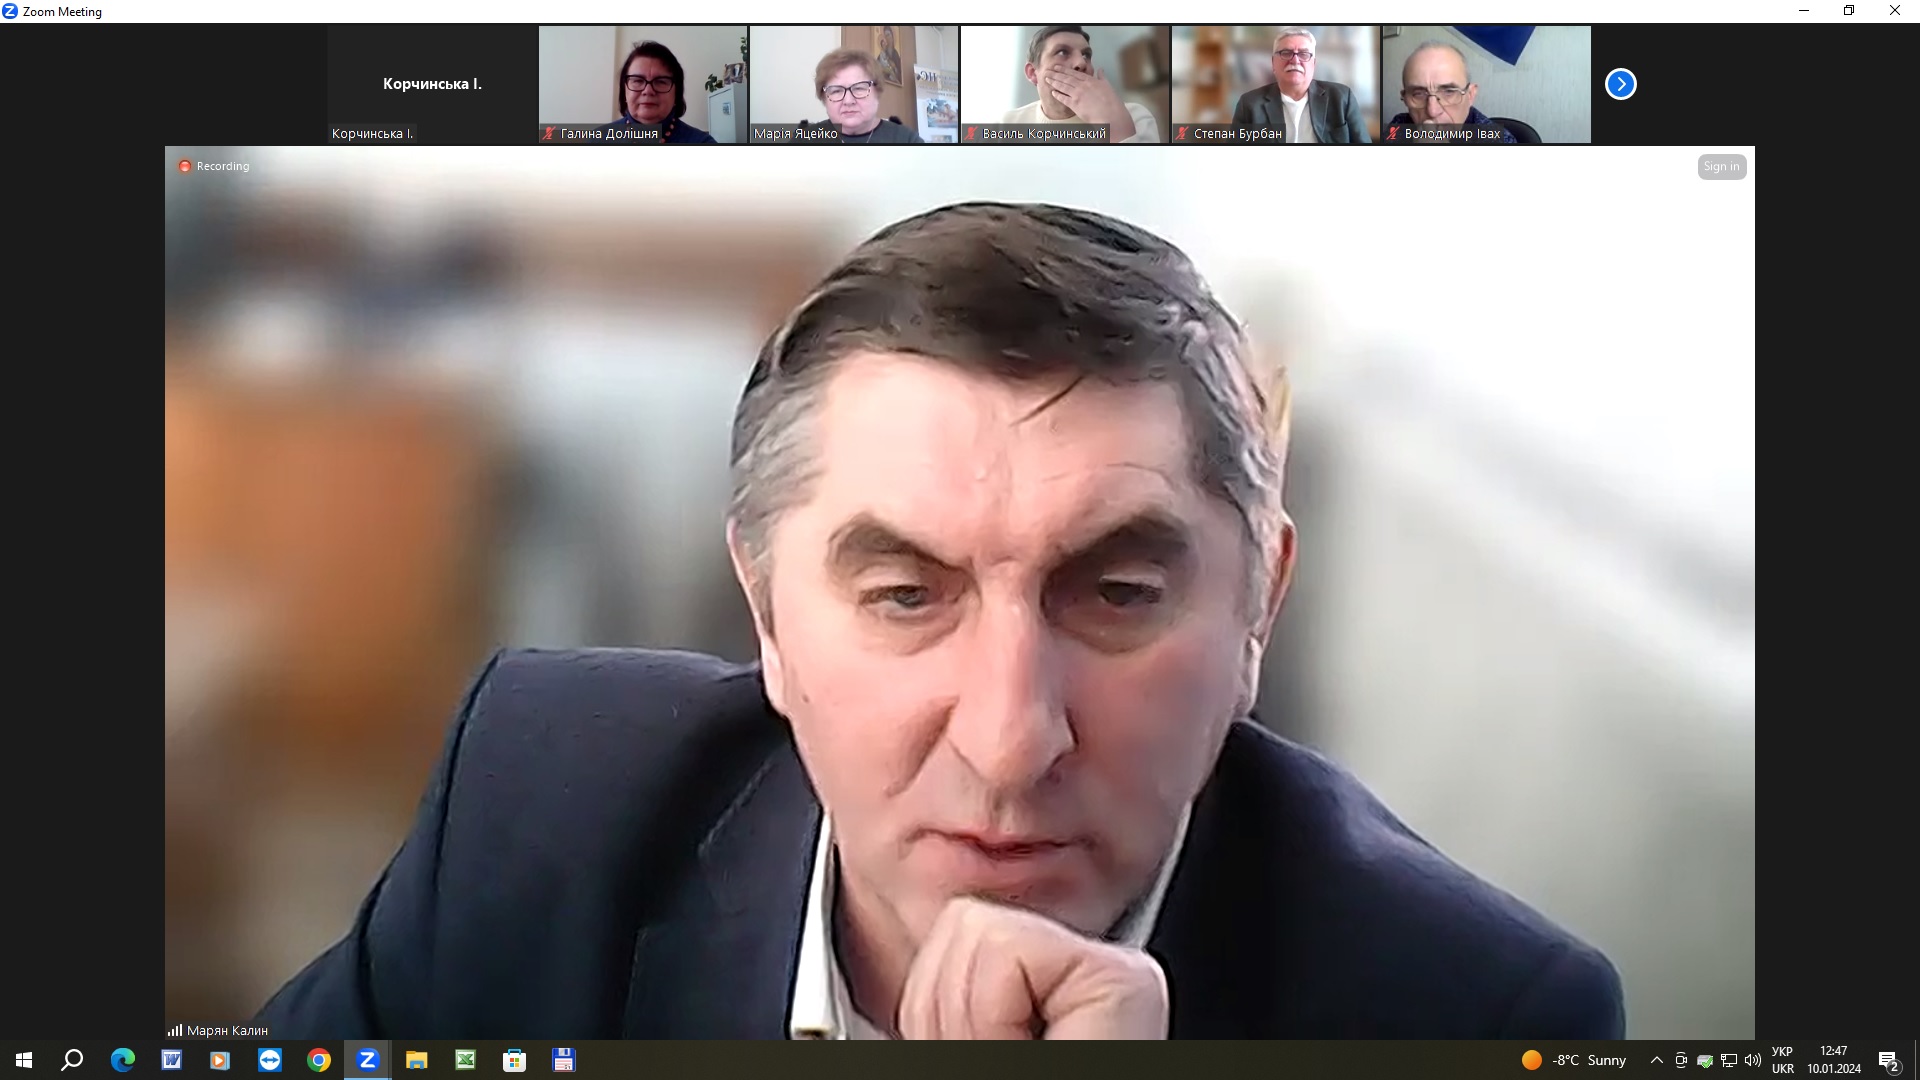Image resolution: width=1920 pixels, height=1080 pixels.
Task: Show next participants with blue arrow
Action: click(x=1620, y=84)
